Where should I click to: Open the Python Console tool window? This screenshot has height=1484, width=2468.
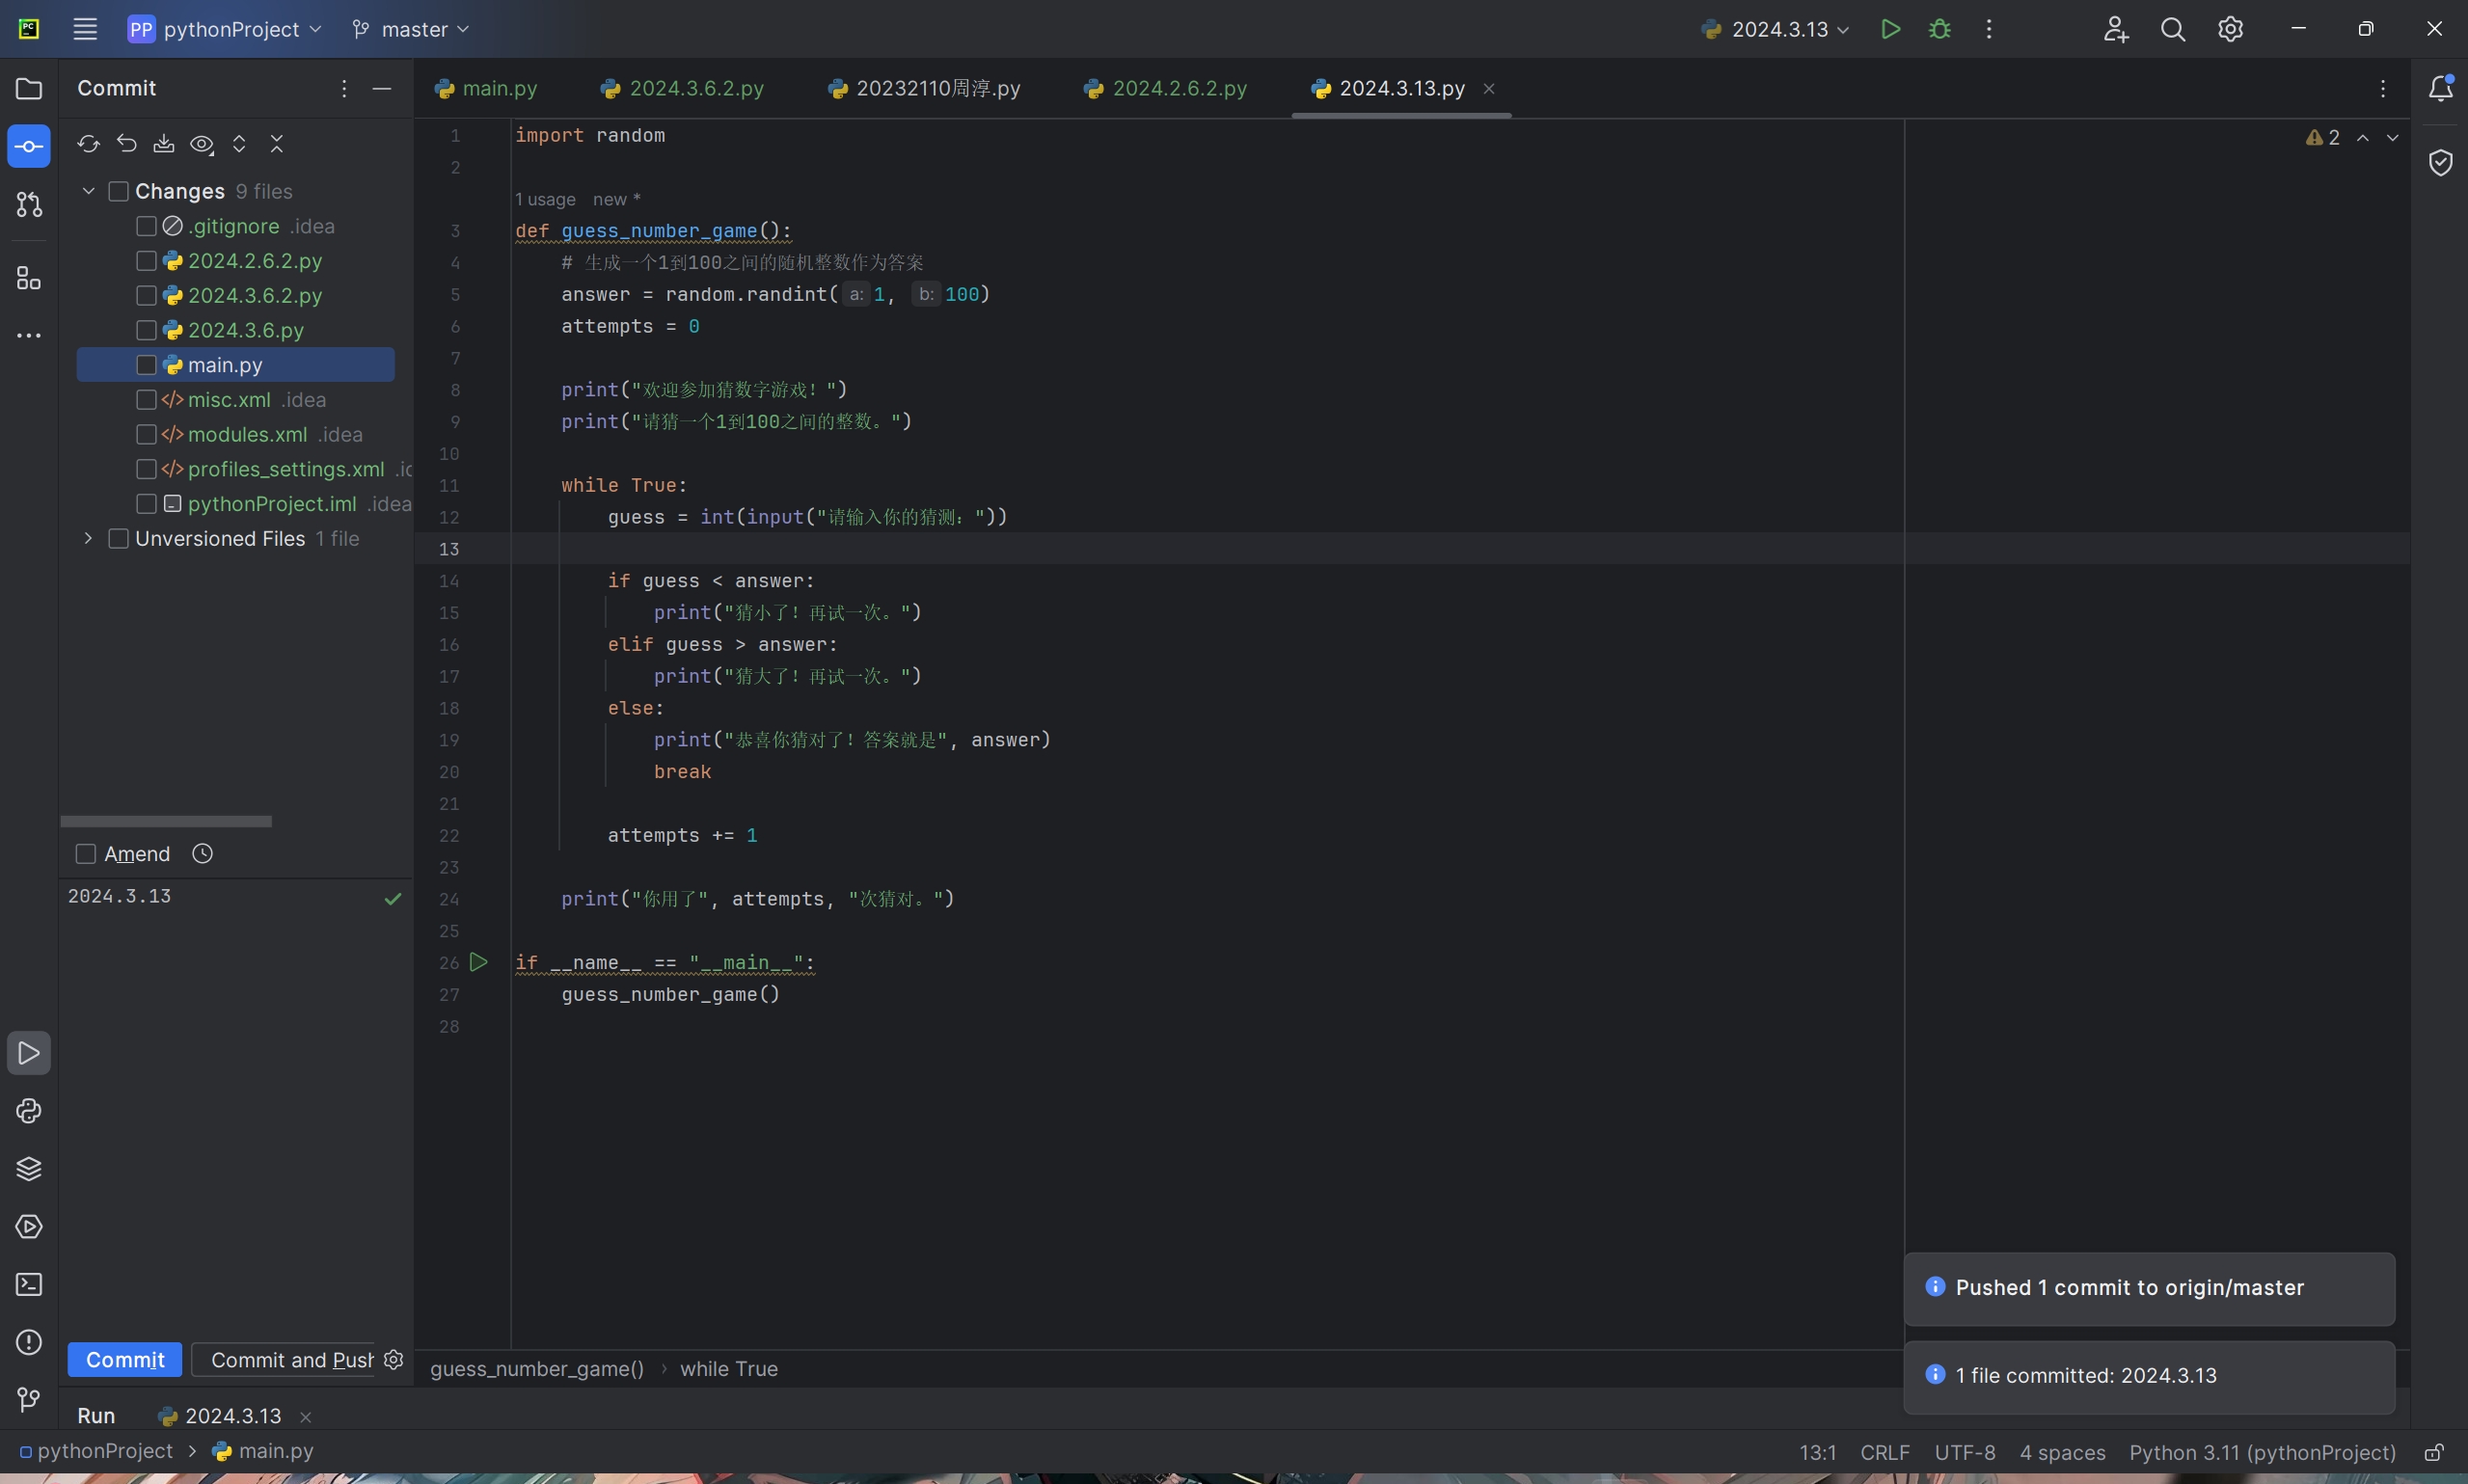click(x=29, y=1111)
